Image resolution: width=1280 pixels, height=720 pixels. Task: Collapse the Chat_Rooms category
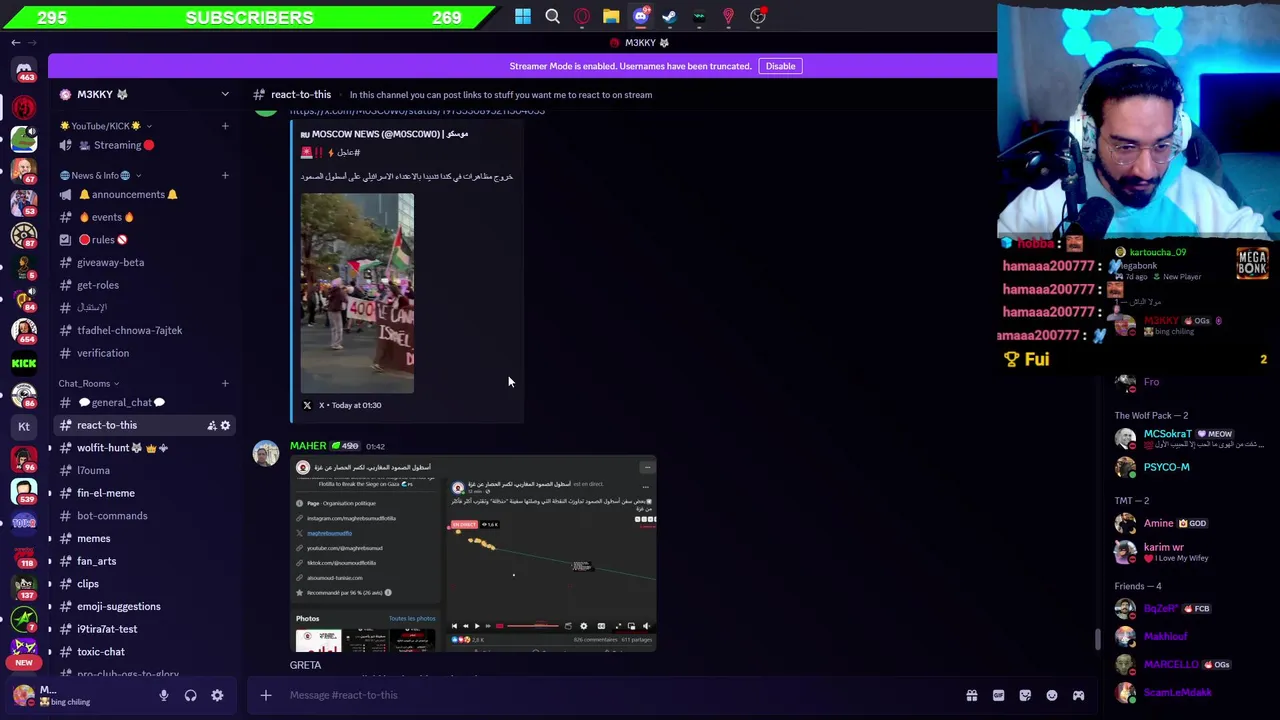pyautogui.click(x=89, y=383)
